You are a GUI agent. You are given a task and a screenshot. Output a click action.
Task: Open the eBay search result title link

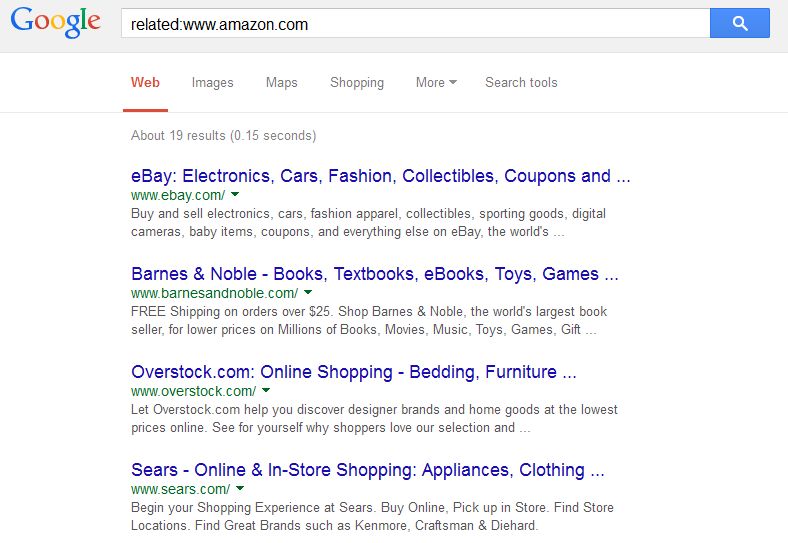coord(380,176)
